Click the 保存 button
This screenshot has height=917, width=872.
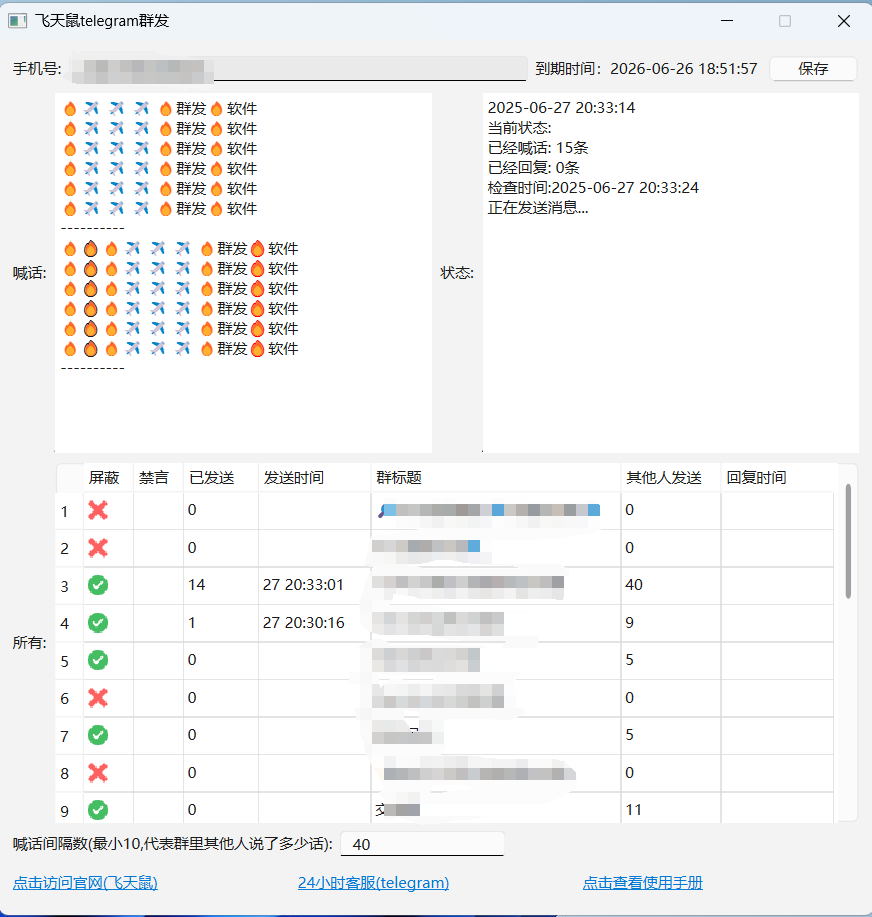point(813,68)
